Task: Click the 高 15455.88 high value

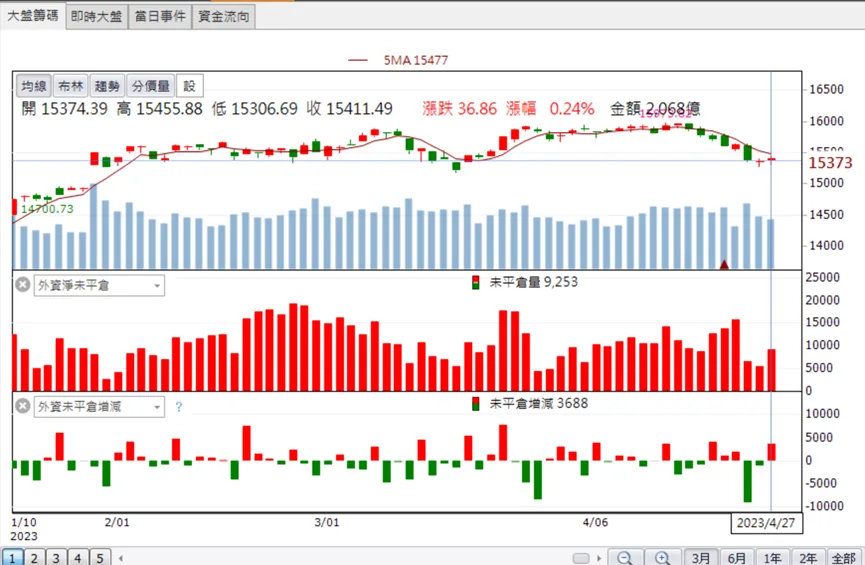Action: [159, 108]
